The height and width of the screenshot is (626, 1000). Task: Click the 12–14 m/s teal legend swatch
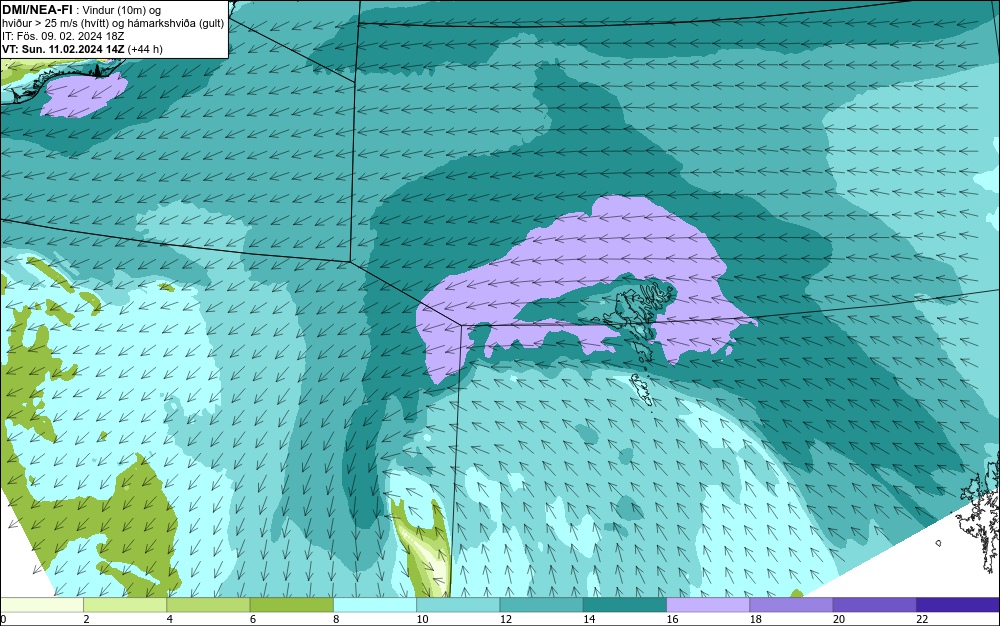point(541,605)
